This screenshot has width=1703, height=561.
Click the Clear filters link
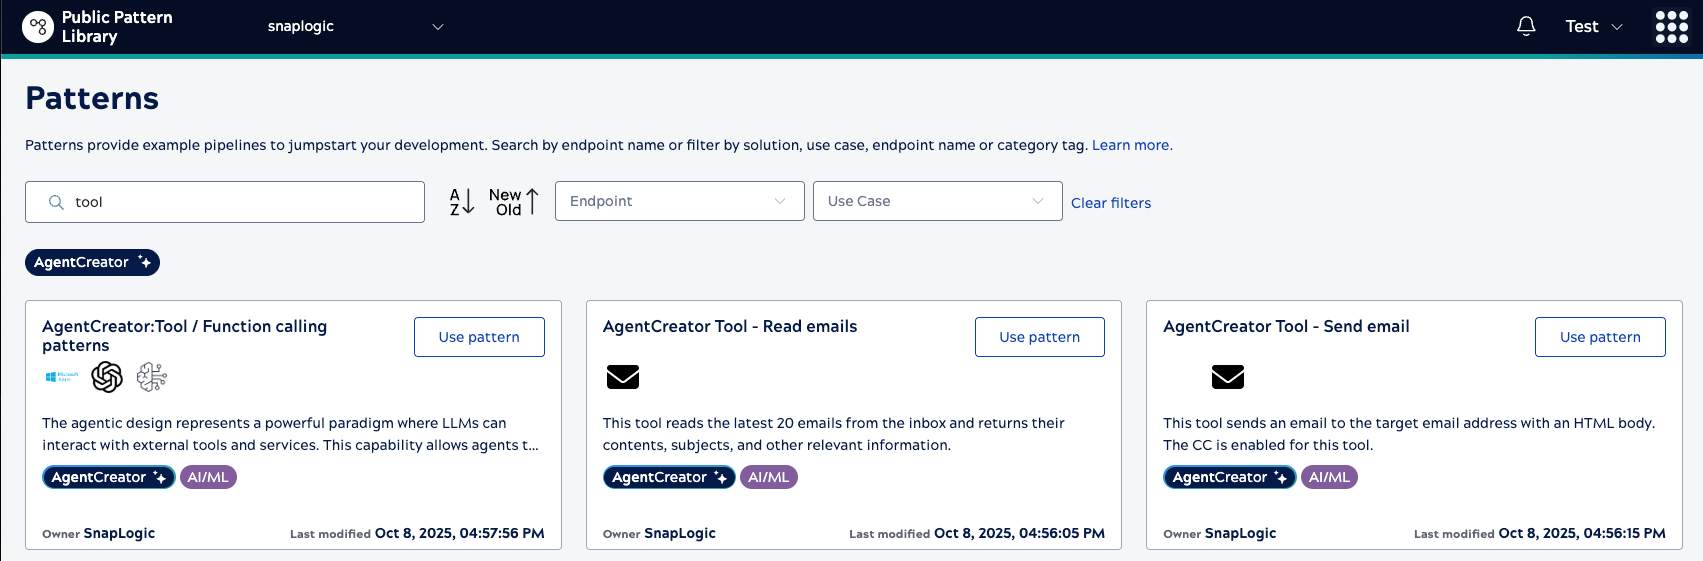1110,203
